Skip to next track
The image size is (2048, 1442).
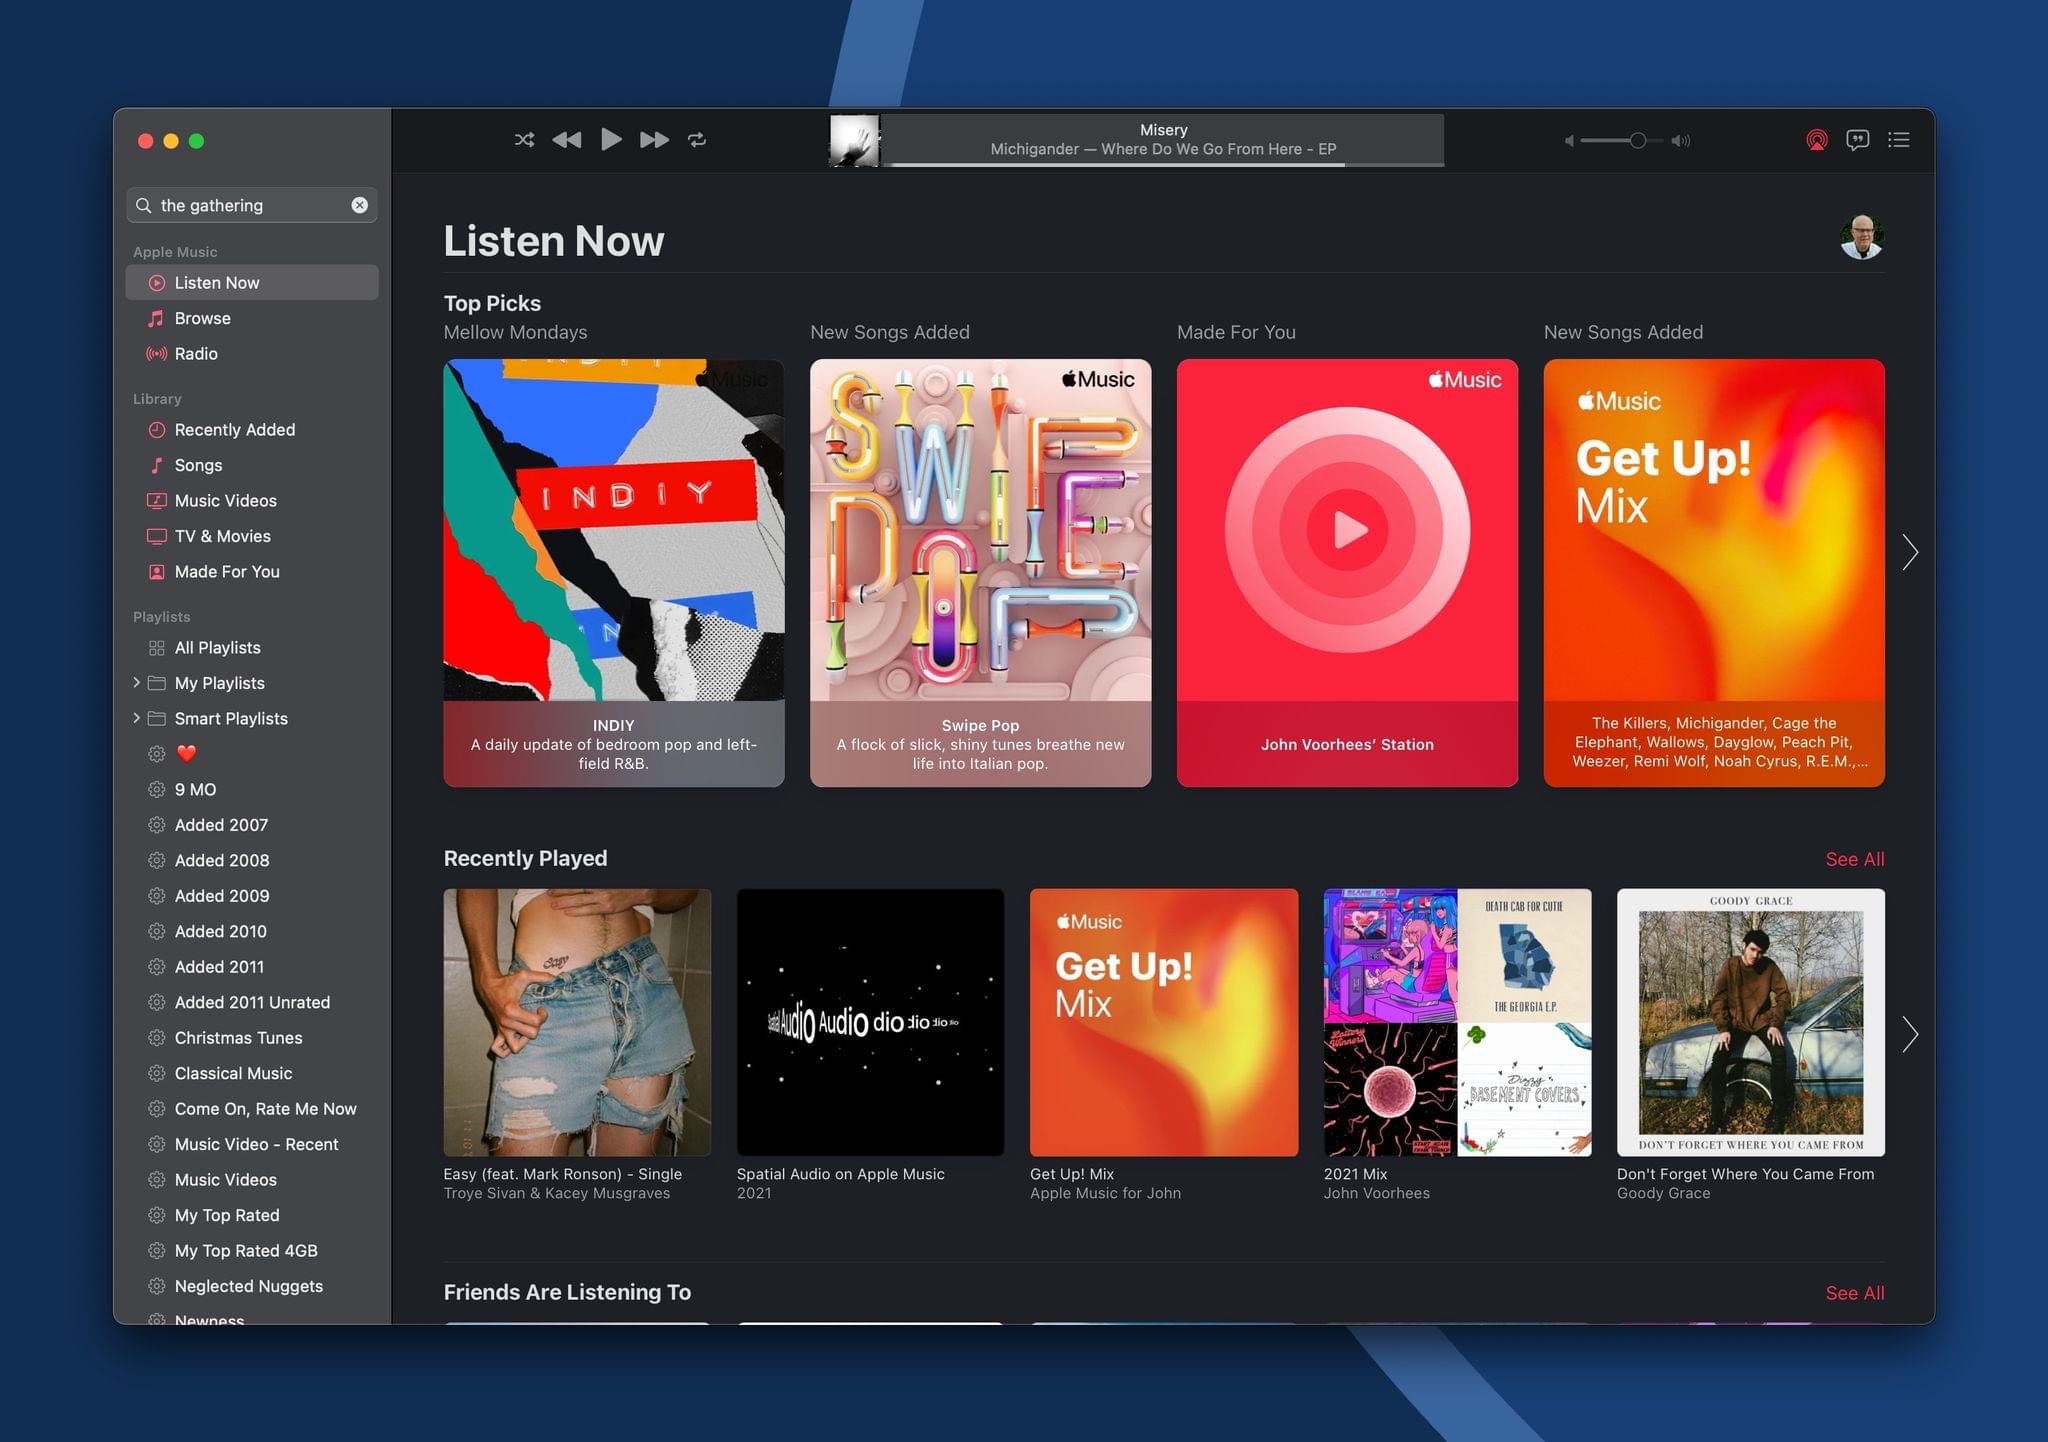(x=654, y=140)
